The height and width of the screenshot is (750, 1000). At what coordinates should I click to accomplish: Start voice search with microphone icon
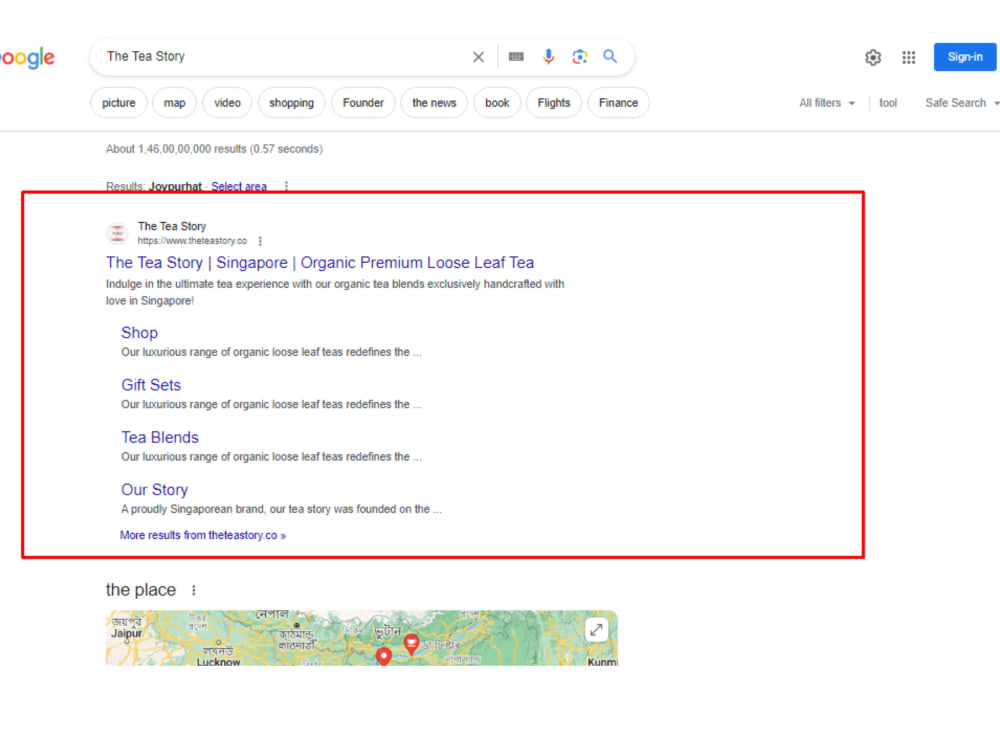548,57
